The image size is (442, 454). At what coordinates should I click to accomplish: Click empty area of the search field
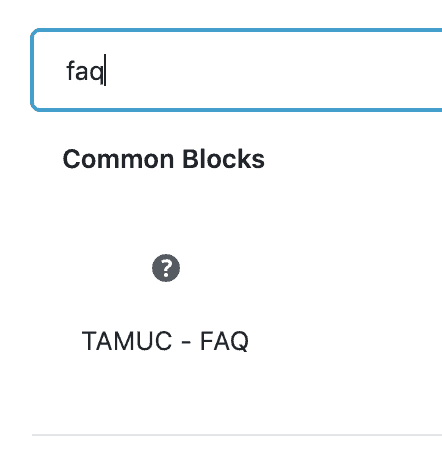(x=273, y=70)
